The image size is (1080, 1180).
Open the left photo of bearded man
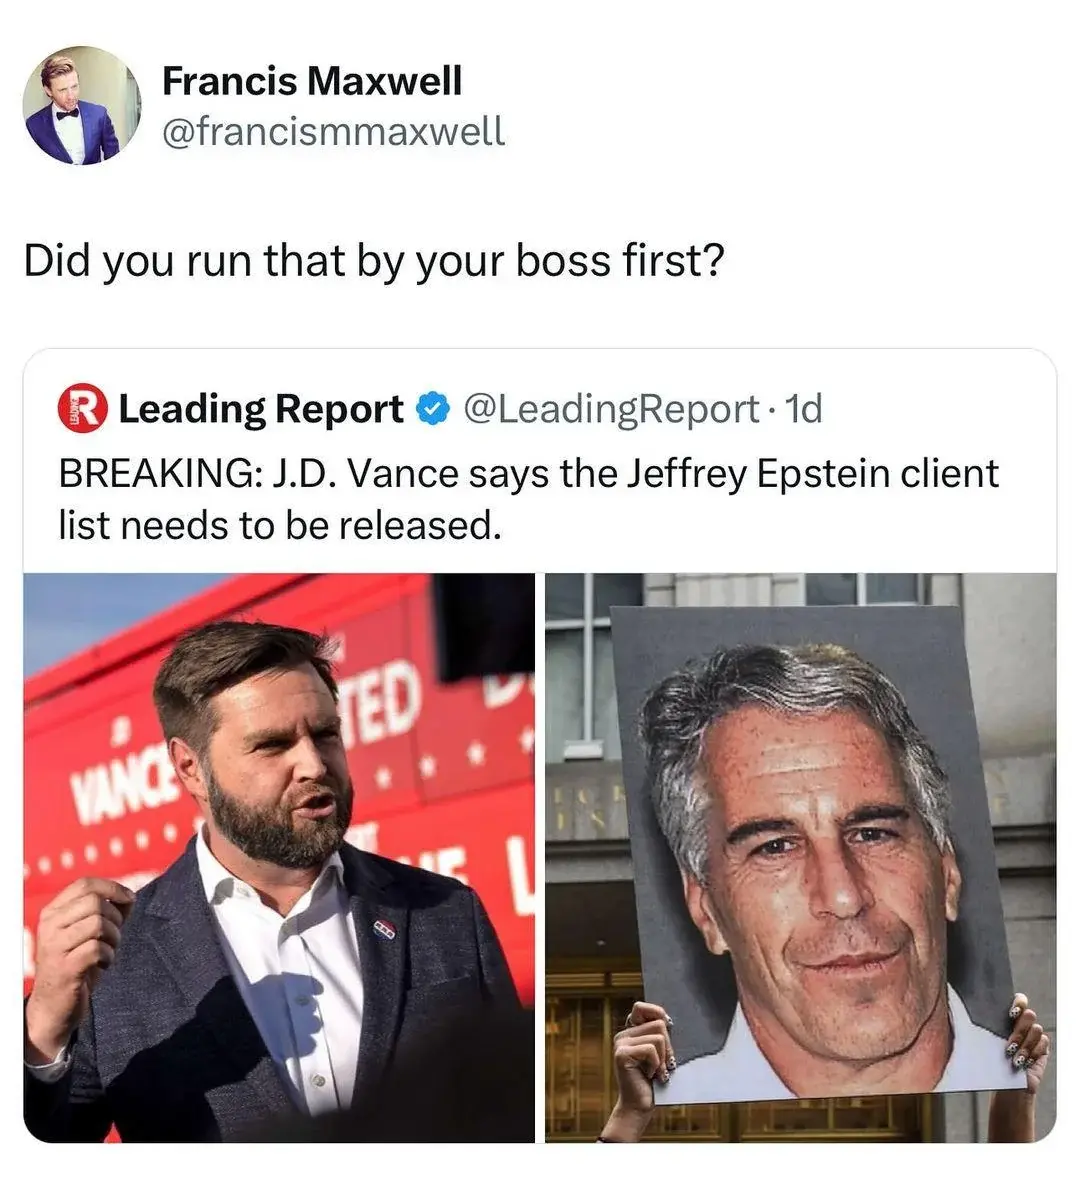tap(279, 858)
